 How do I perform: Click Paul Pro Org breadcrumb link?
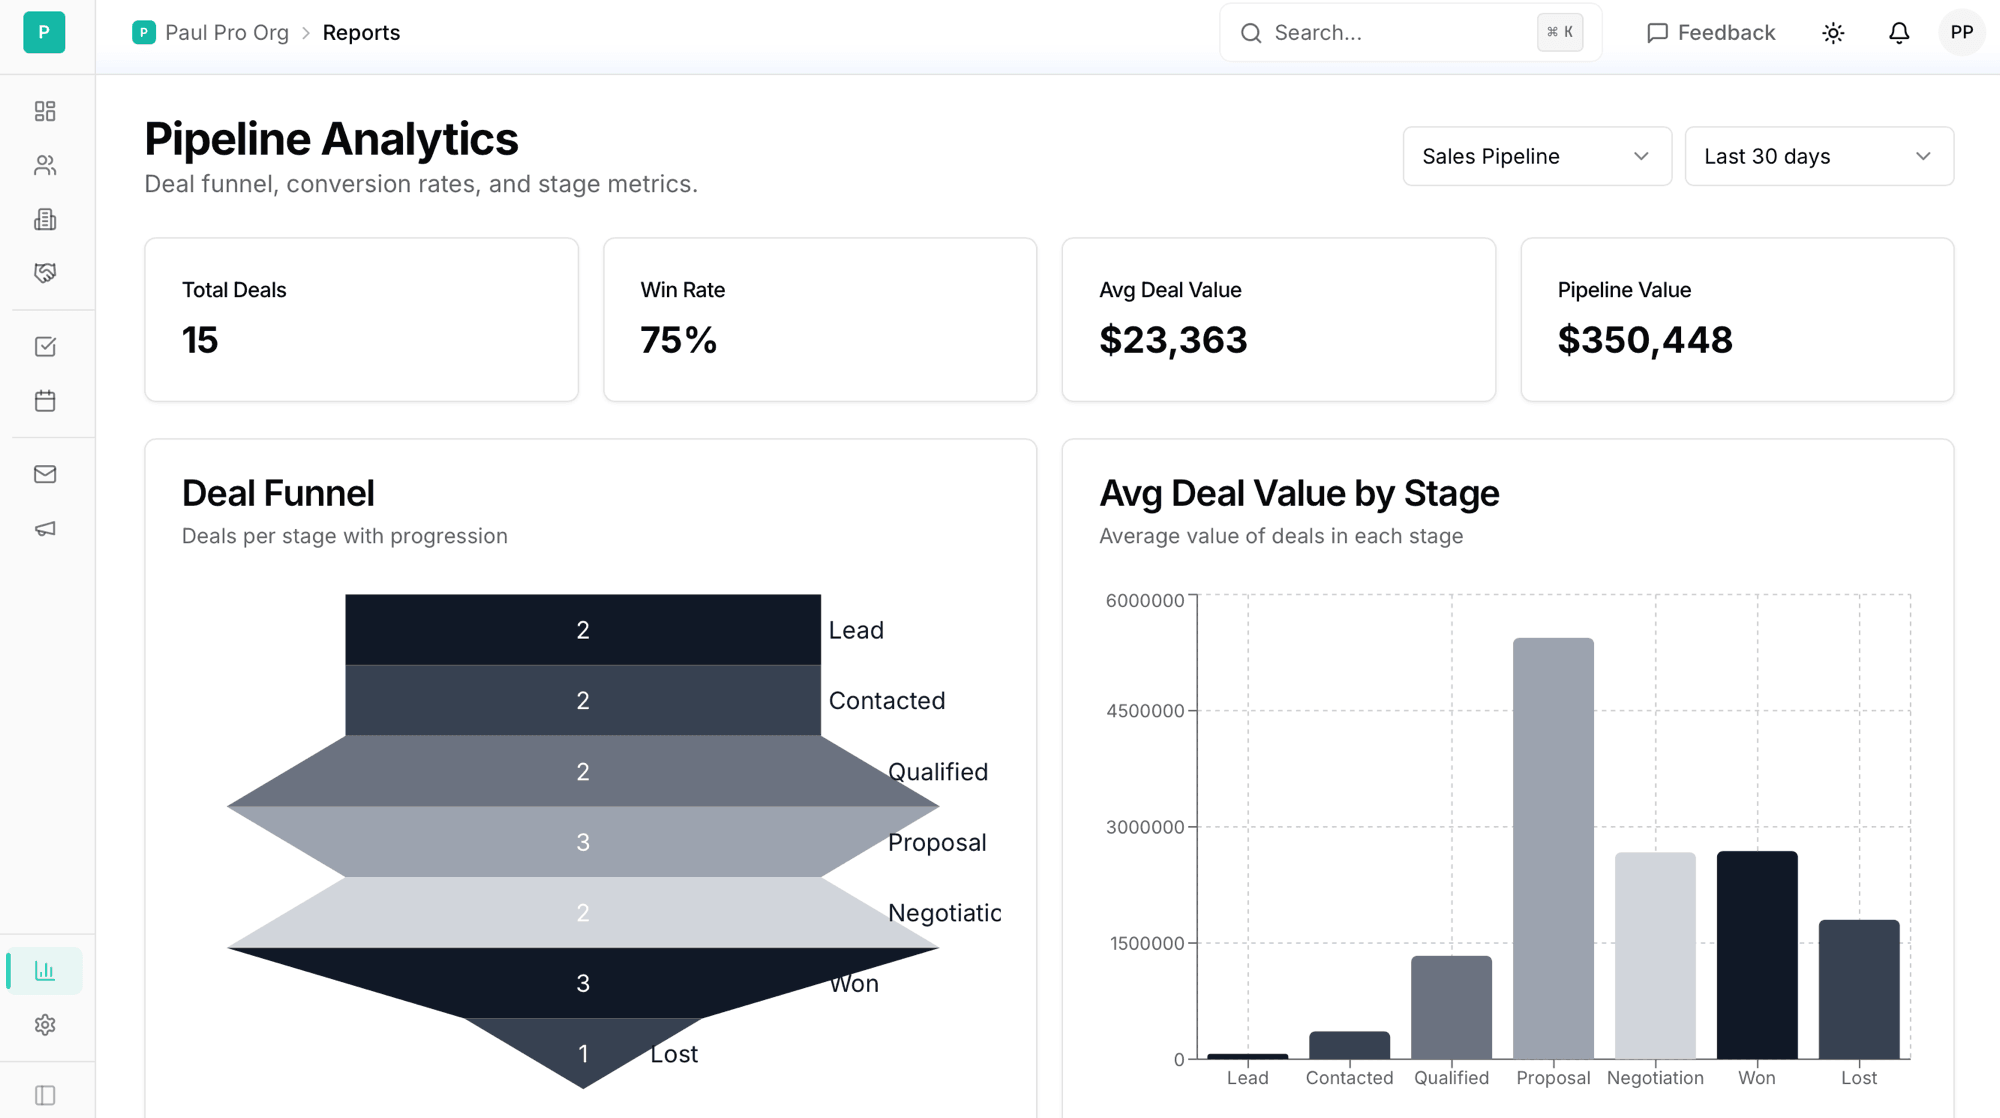[x=227, y=33]
